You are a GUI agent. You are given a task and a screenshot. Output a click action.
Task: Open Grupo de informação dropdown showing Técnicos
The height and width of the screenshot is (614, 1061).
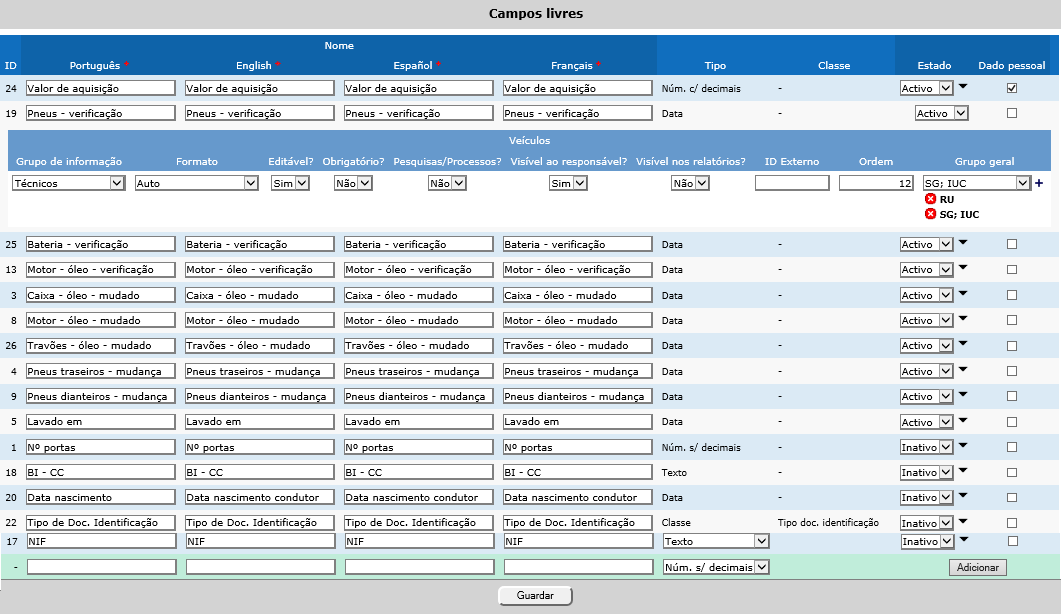point(68,183)
